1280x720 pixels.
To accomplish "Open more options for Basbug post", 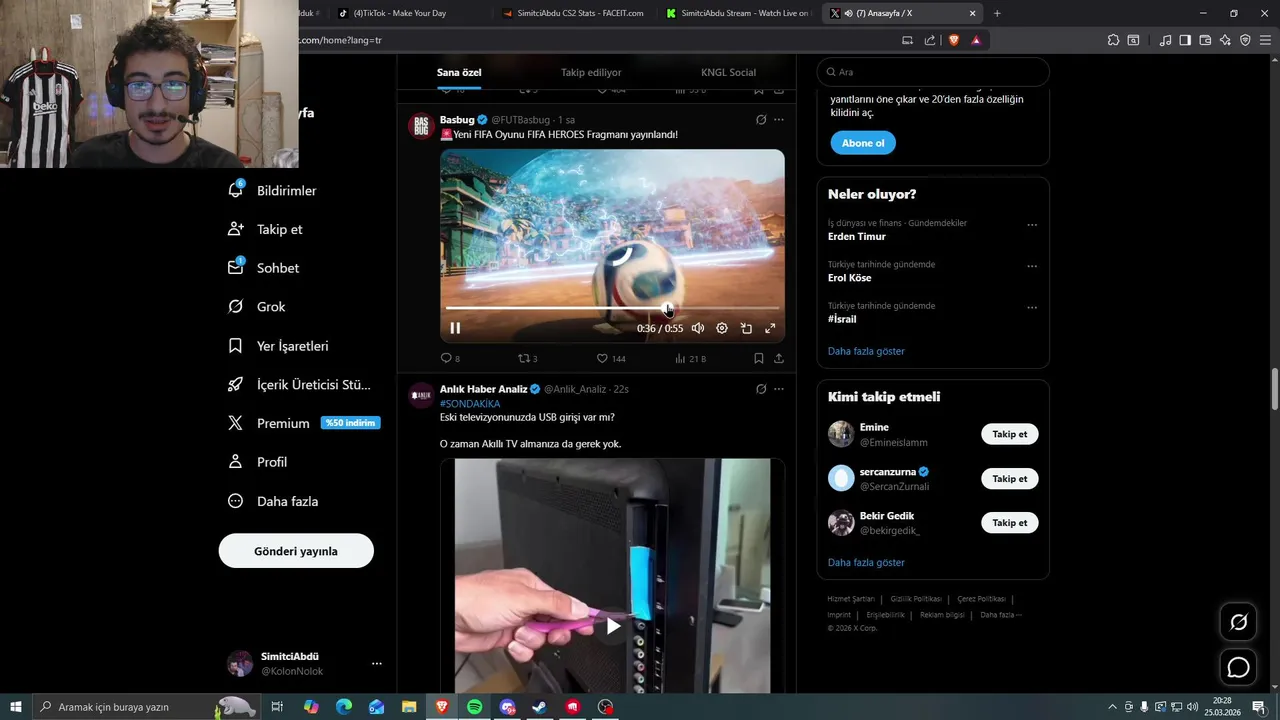I will 779,120.
